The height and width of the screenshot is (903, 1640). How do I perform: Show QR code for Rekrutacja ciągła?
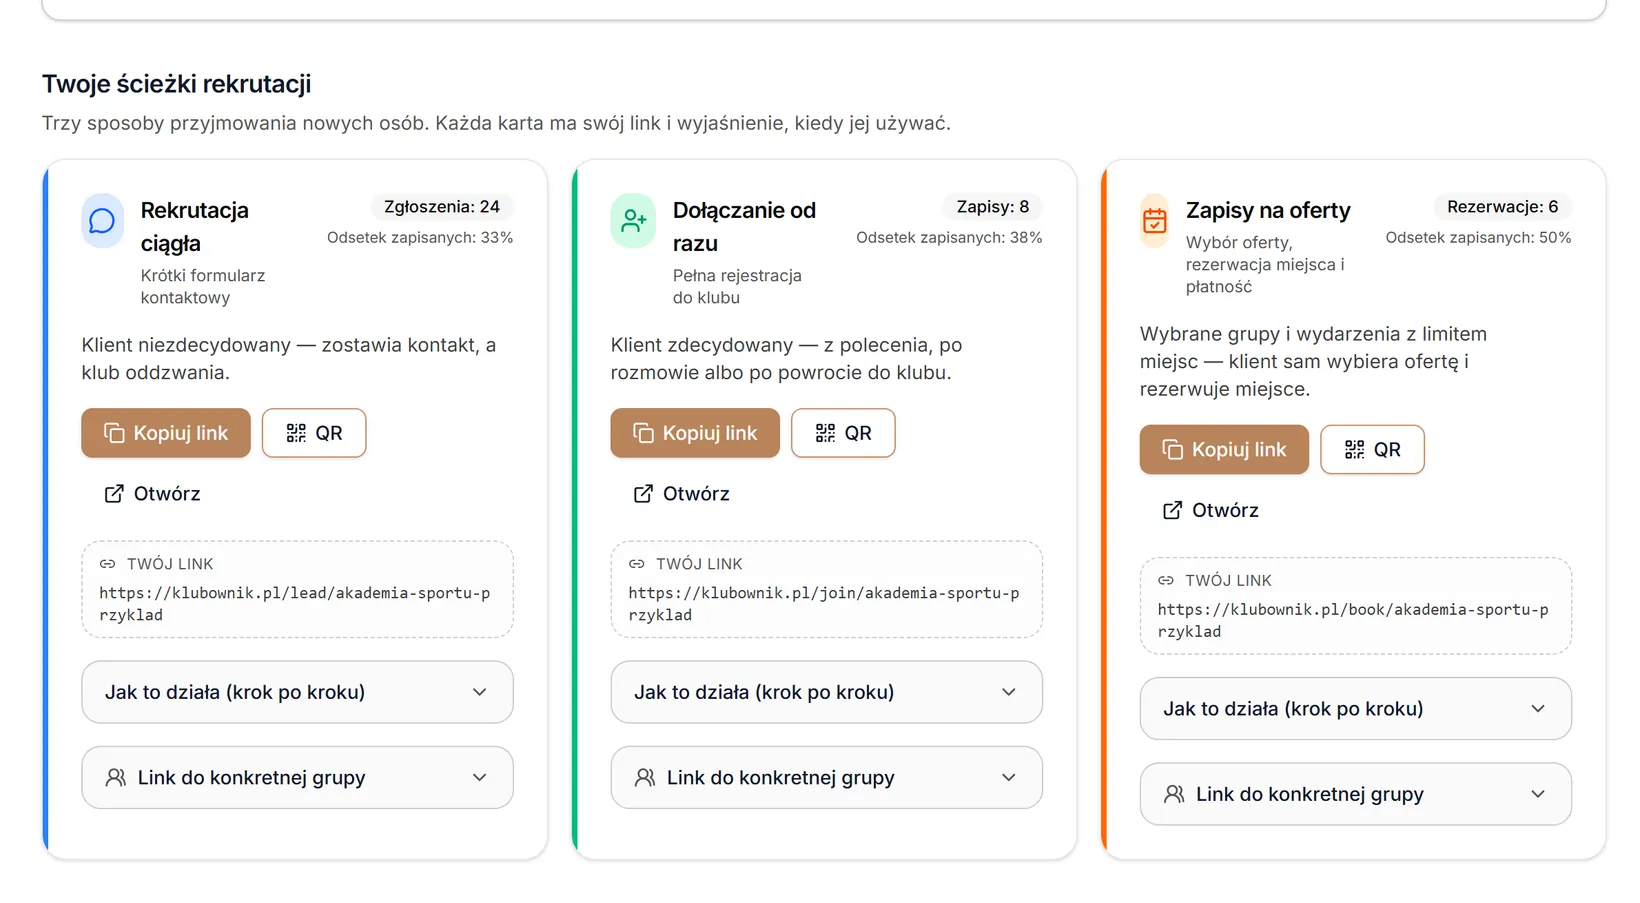[314, 433]
